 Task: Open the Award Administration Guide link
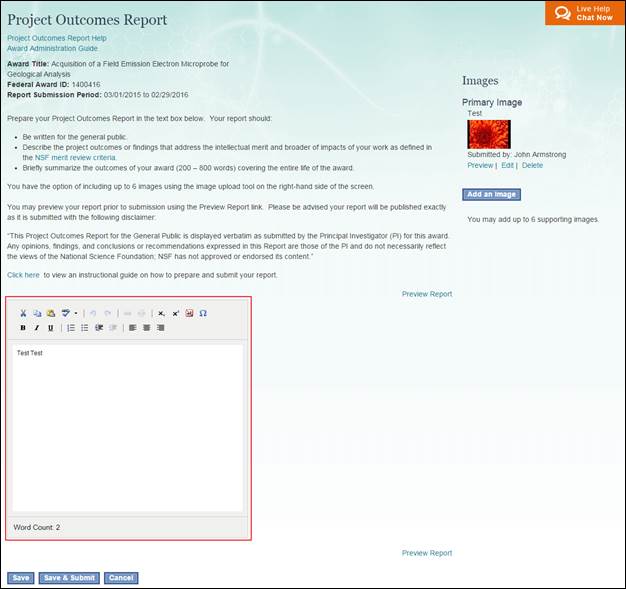tap(52, 48)
